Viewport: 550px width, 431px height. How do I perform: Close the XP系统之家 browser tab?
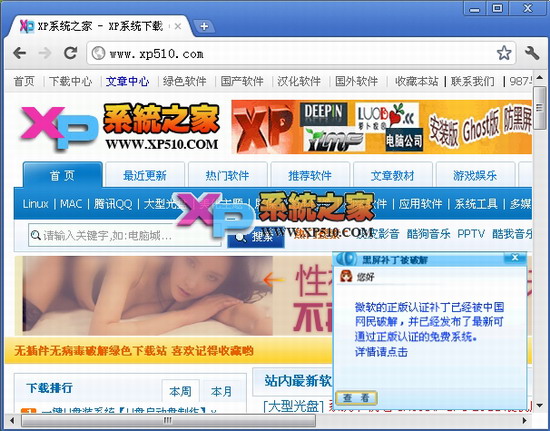pos(177,26)
